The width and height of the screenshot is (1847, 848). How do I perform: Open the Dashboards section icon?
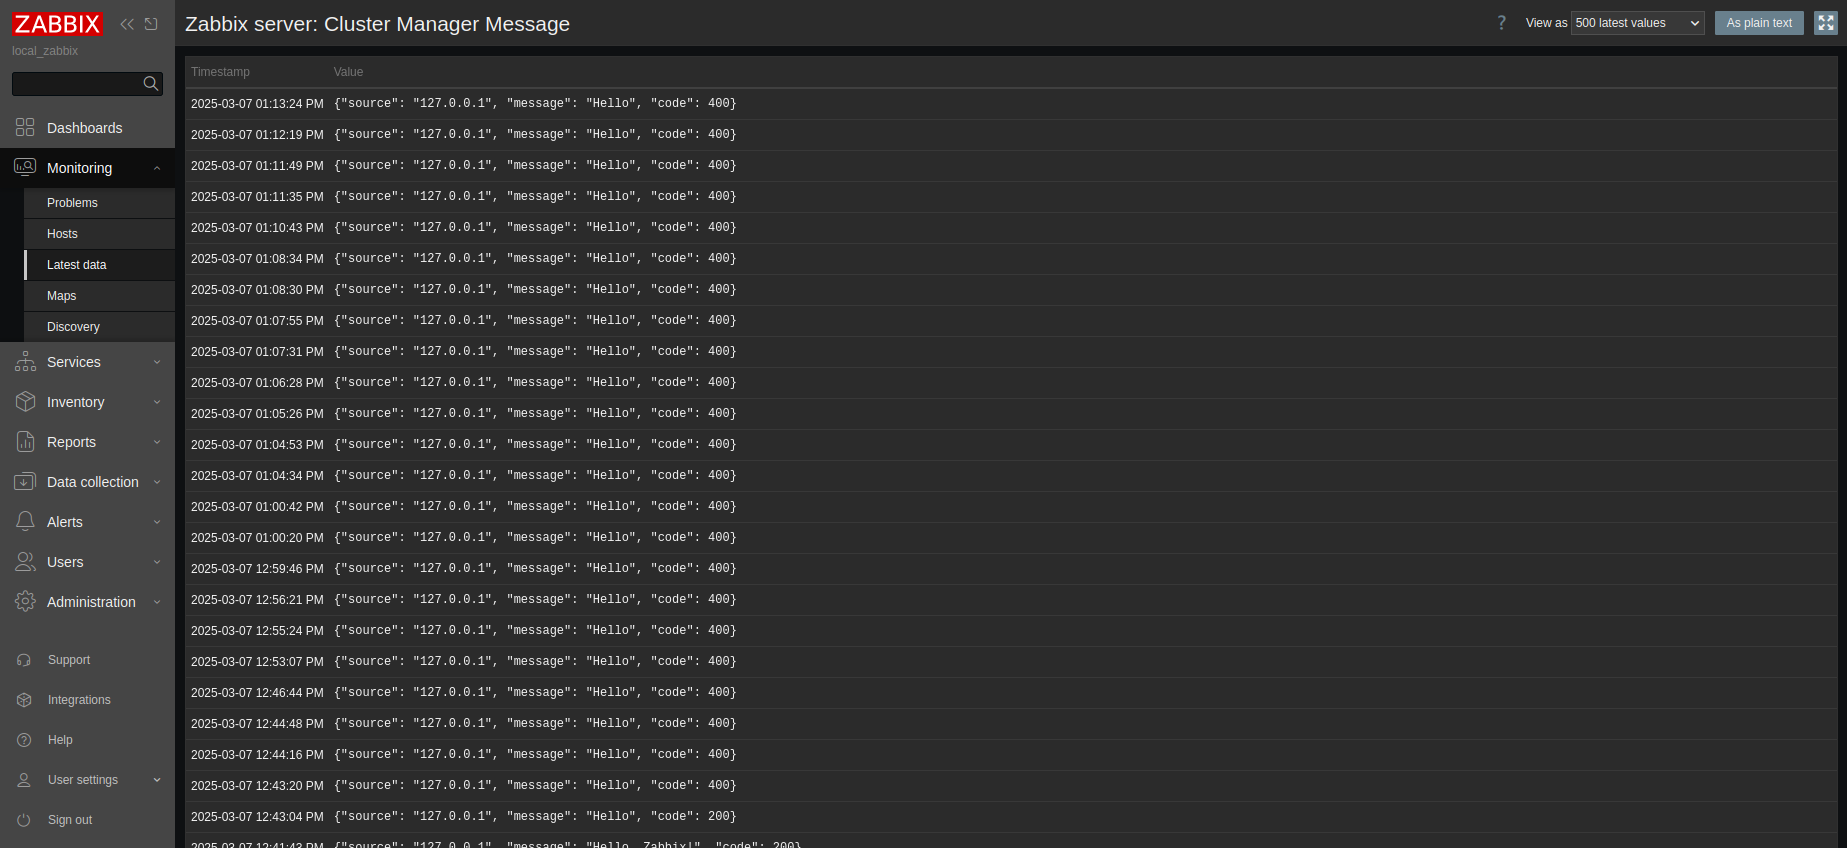[25, 128]
